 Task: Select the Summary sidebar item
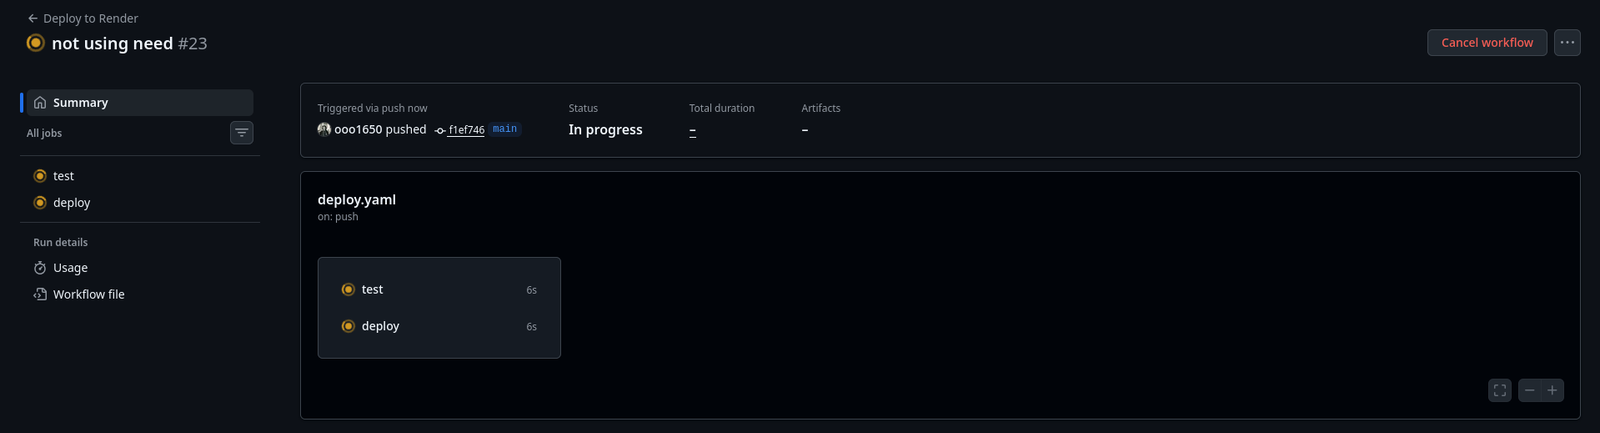point(80,103)
